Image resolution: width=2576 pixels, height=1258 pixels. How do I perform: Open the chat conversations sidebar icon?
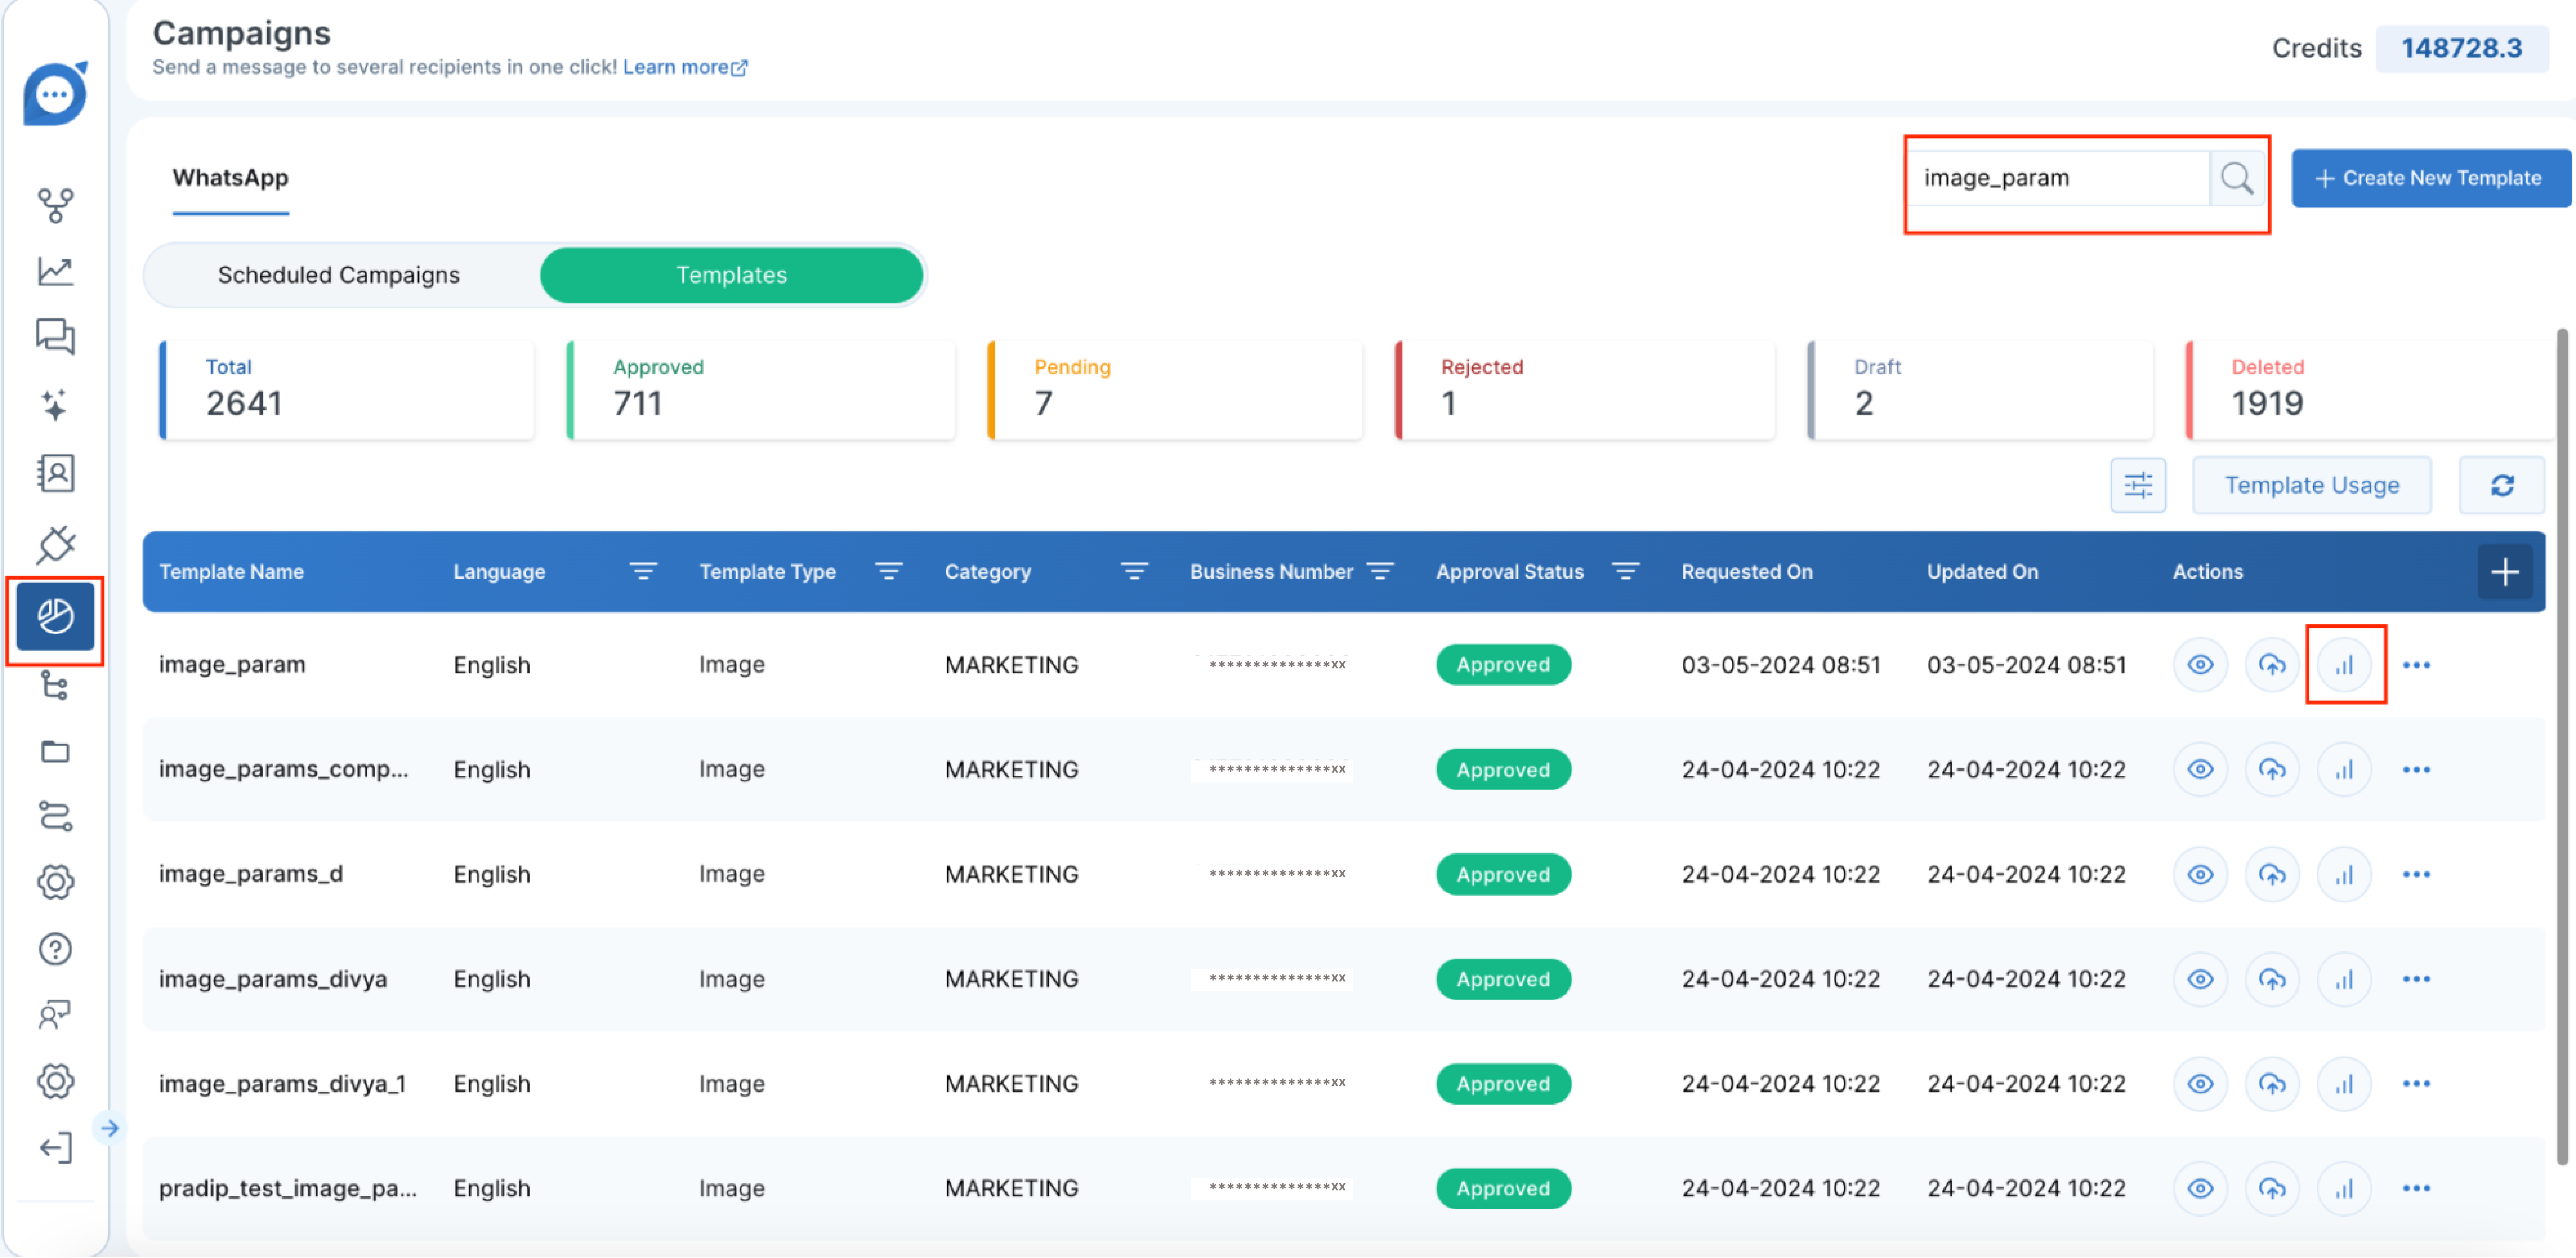(55, 337)
